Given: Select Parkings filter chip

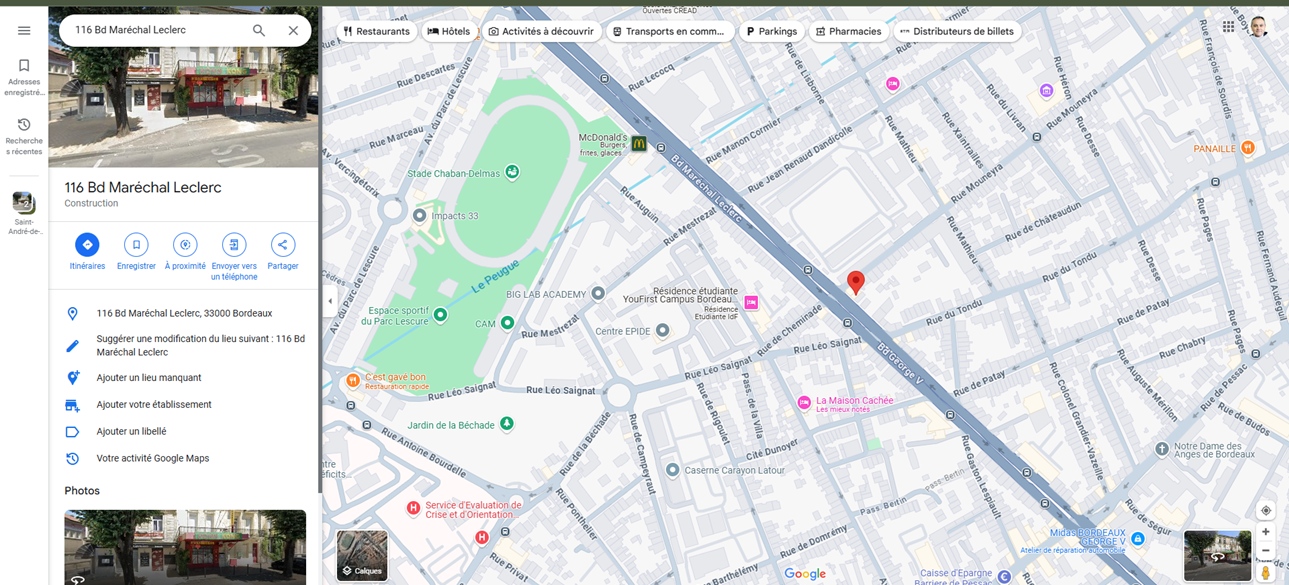Looking at the screenshot, I should pos(771,31).
